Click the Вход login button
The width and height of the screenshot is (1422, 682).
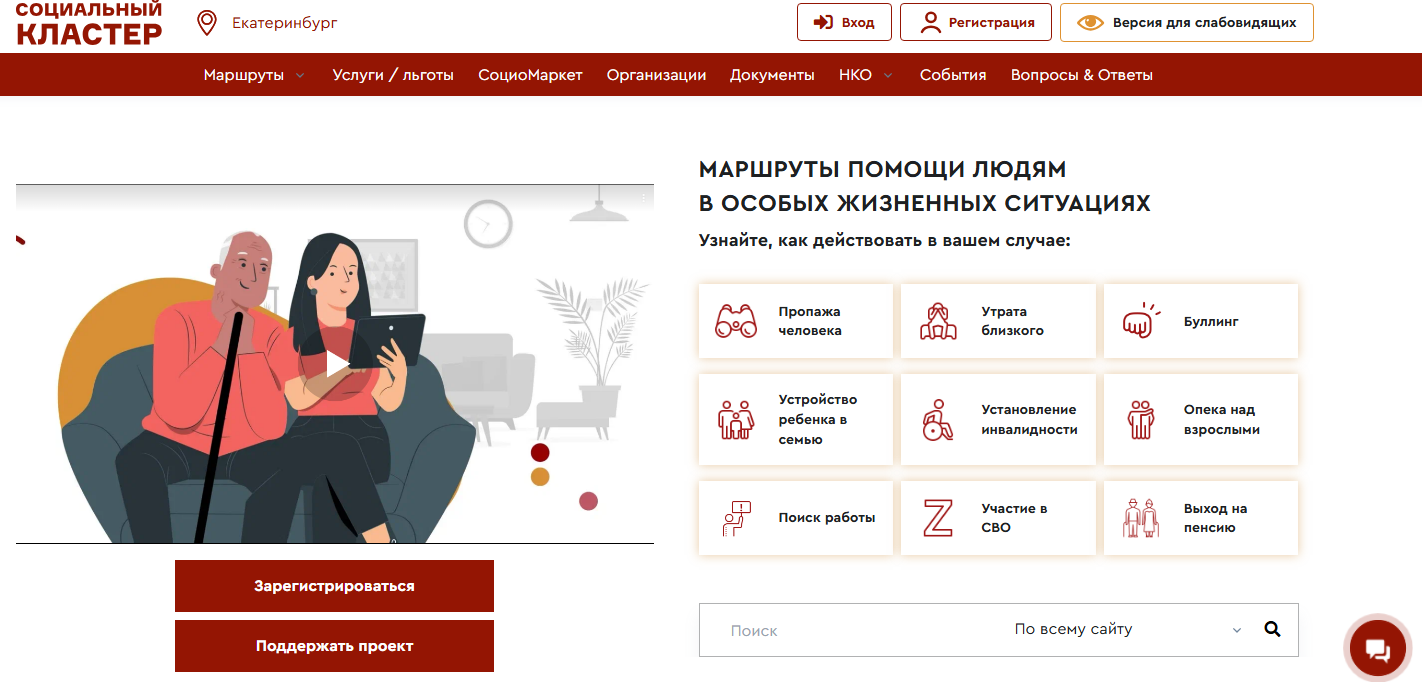coord(844,22)
